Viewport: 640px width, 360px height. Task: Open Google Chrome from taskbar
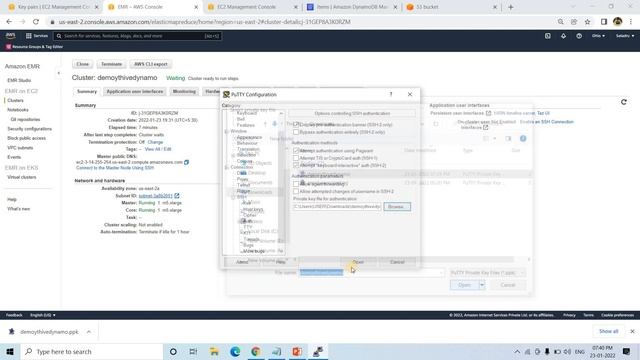(256, 351)
